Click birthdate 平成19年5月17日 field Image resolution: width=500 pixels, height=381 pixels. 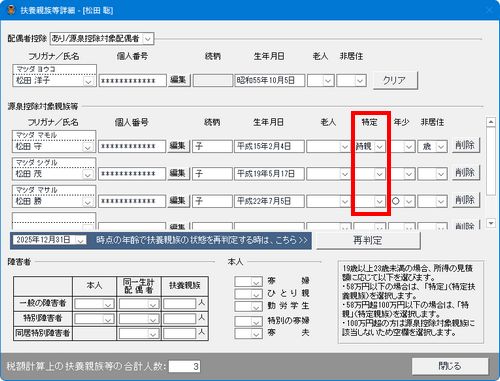[x=269, y=174]
